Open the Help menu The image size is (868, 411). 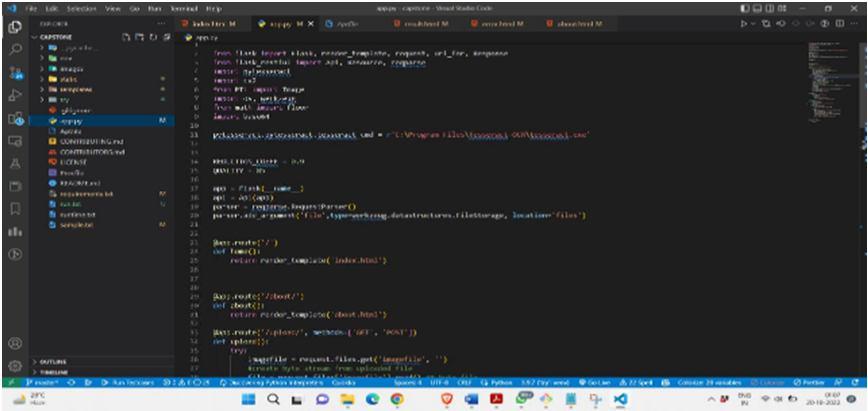point(213,9)
